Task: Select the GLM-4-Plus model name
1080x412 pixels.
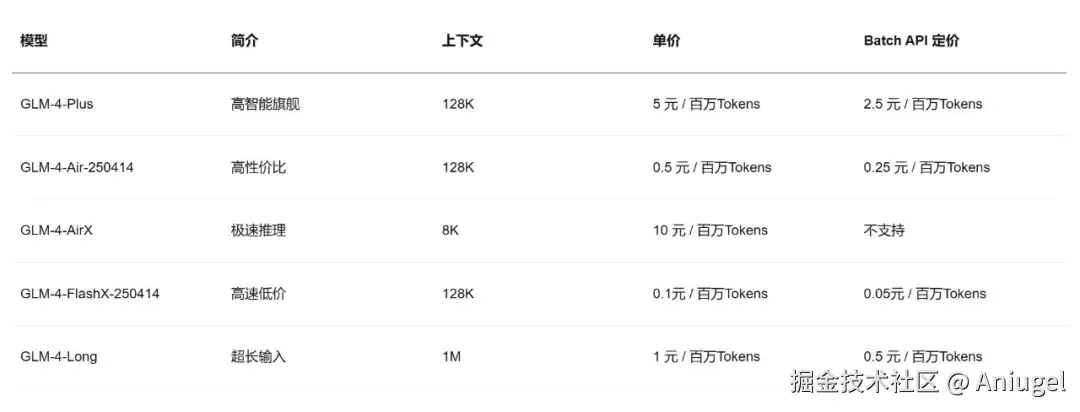Action: click(56, 104)
